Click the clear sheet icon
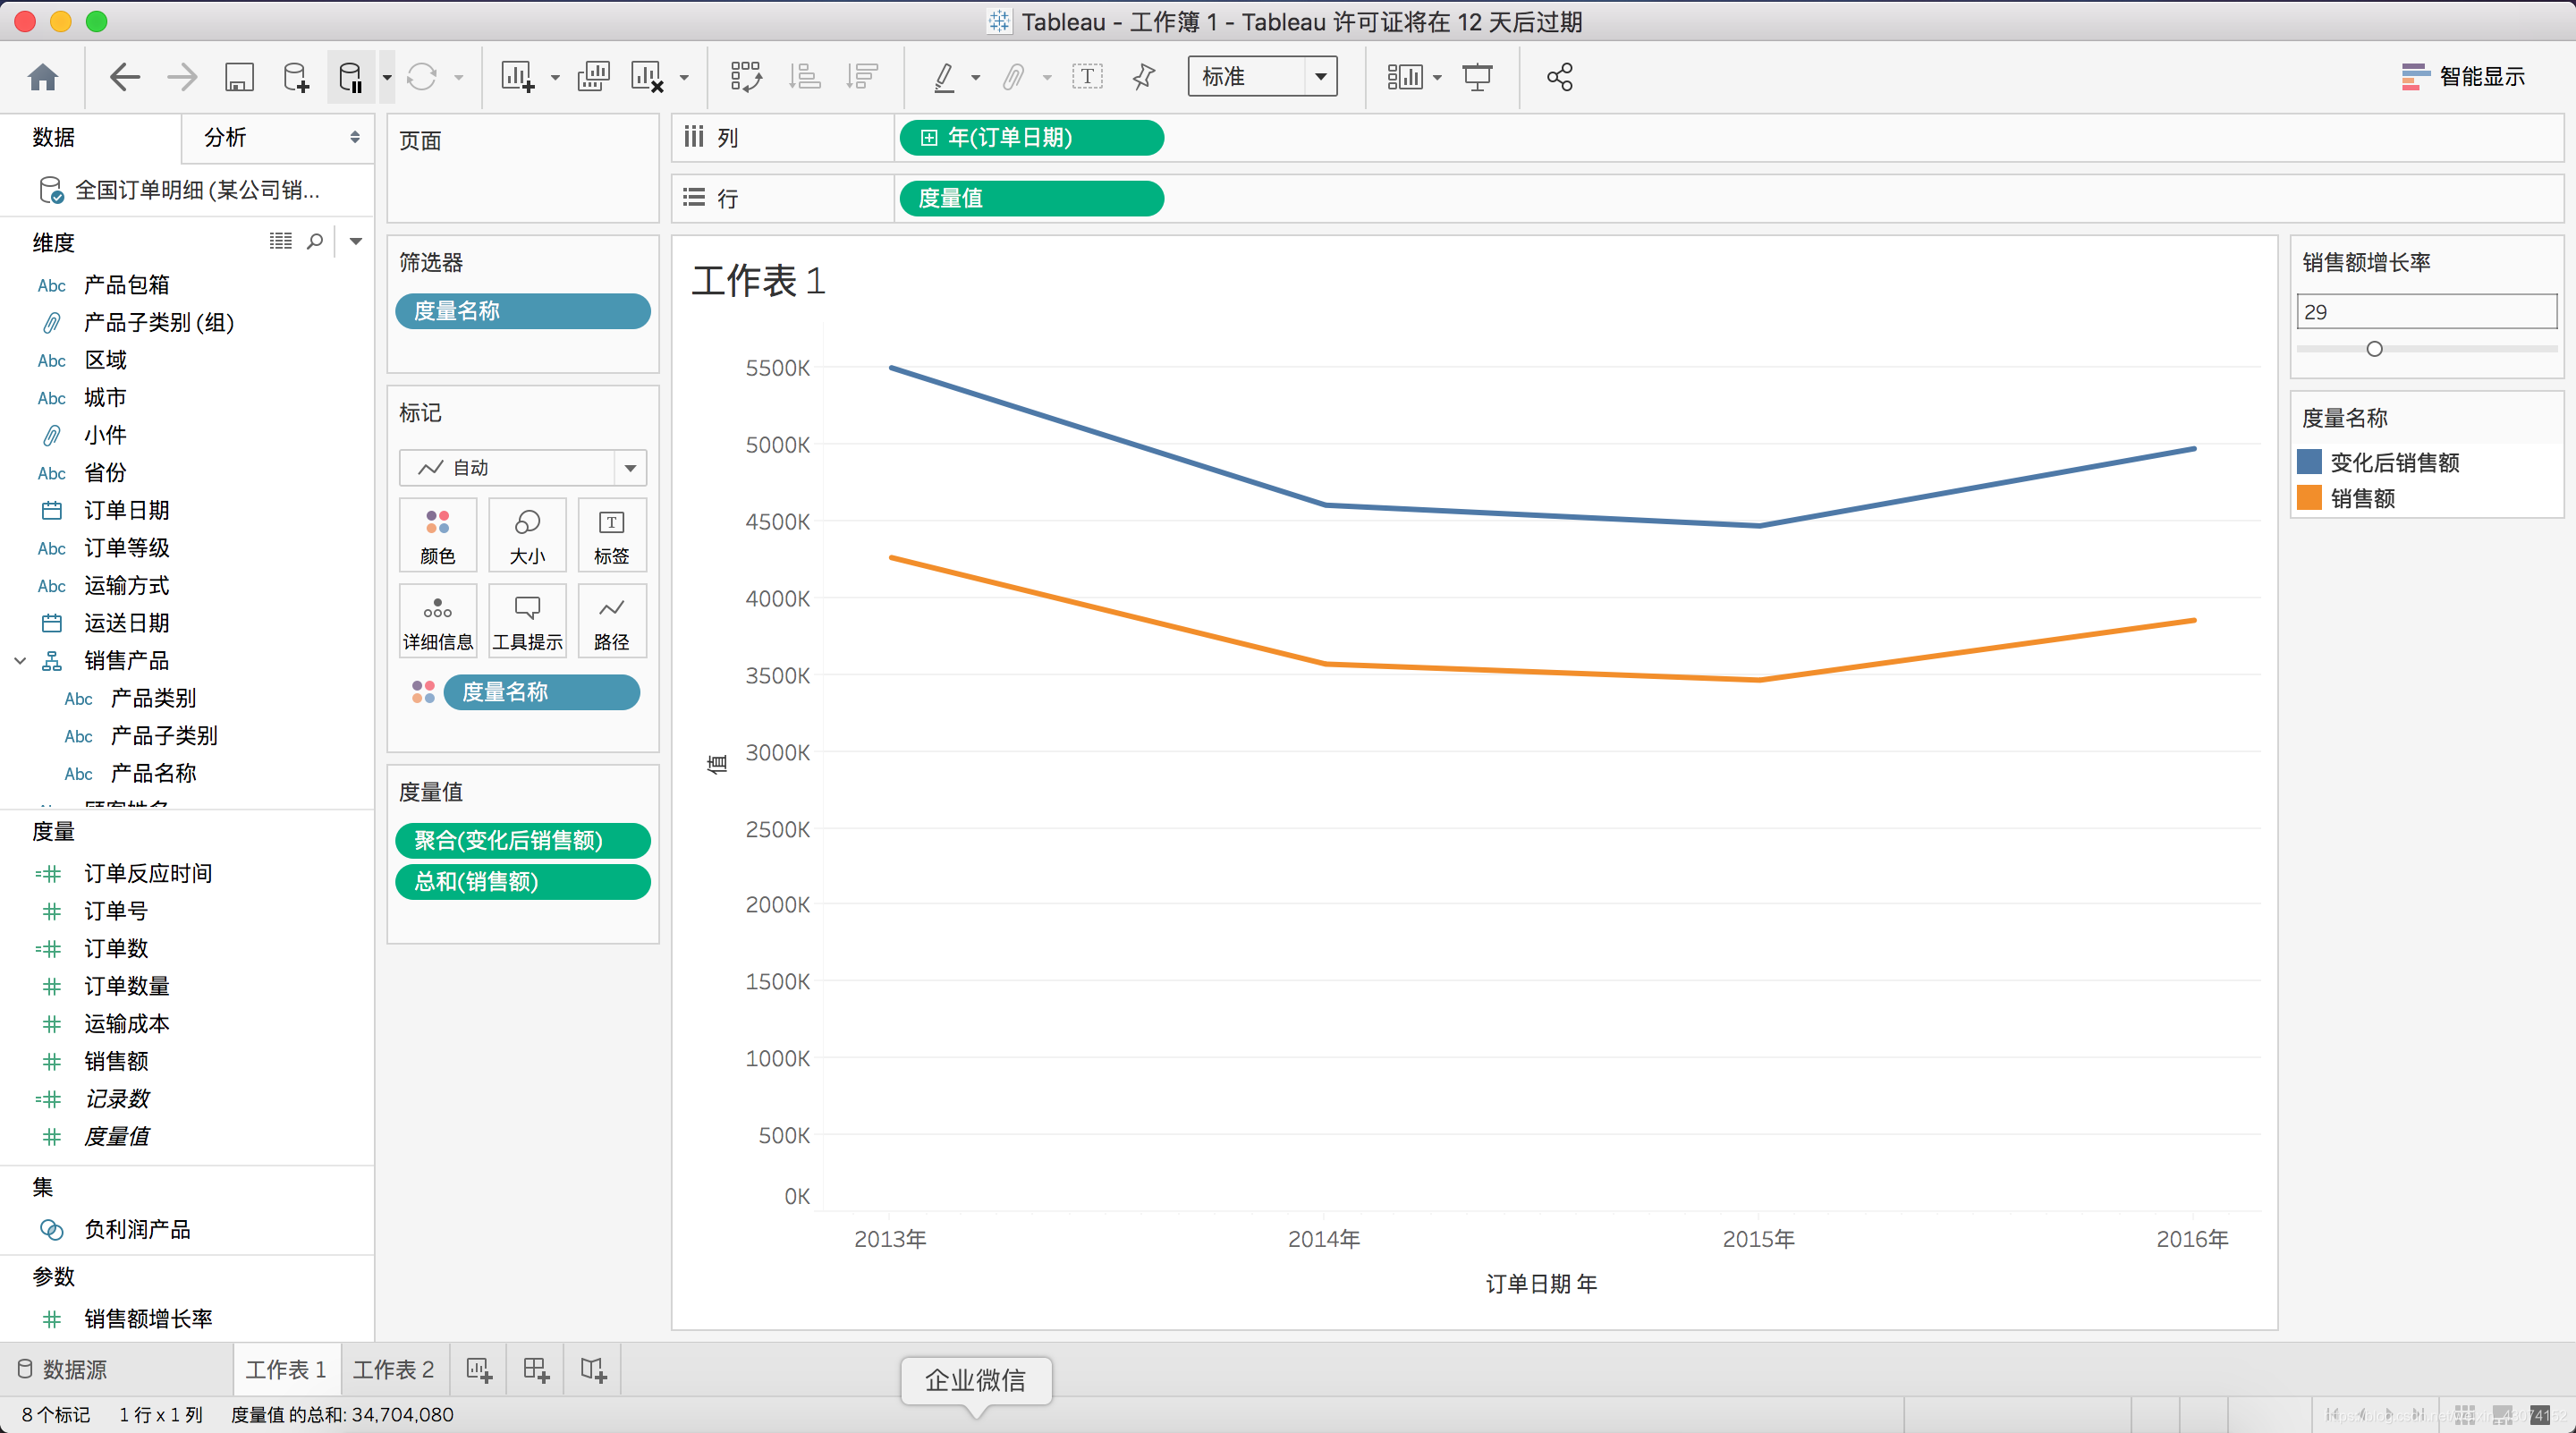The height and width of the screenshot is (1433, 2576). [647, 77]
